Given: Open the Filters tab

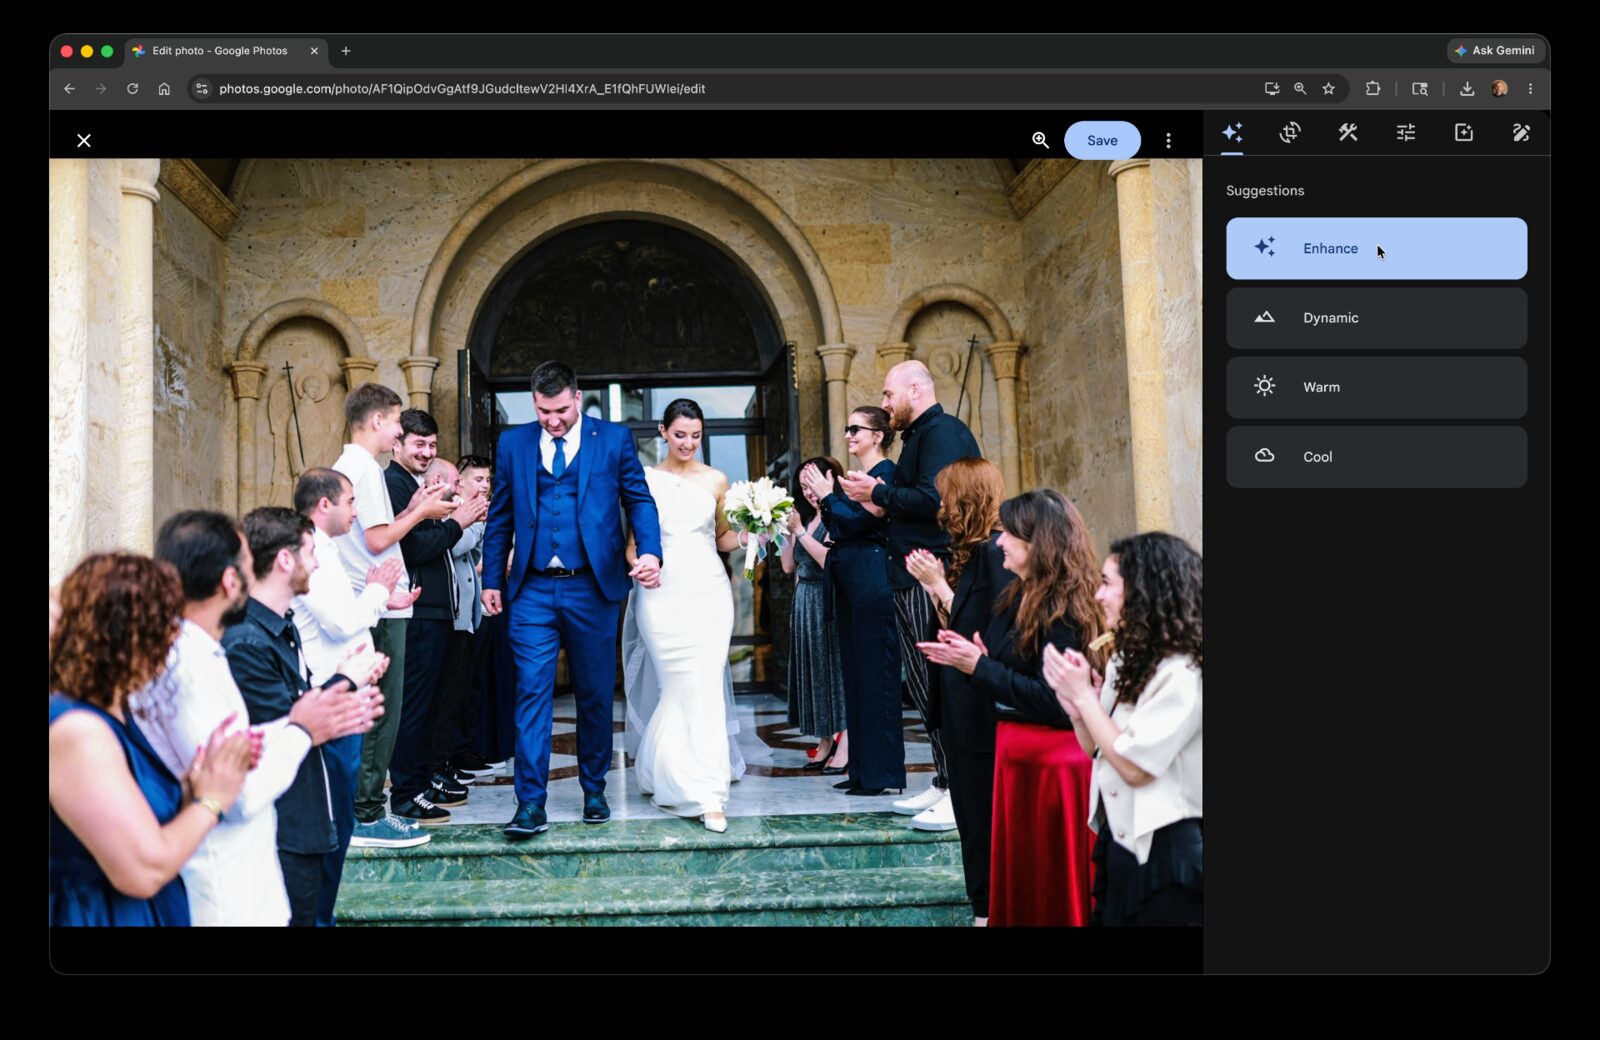Looking at the screenshot, I should [1464, 132].
